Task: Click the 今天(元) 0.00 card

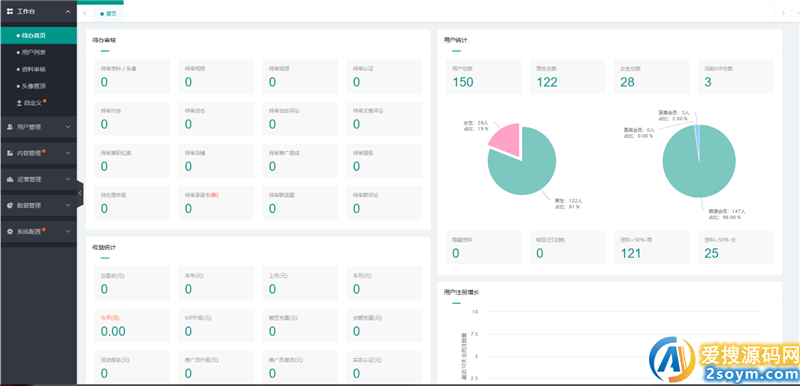Action: tap(132, 325)
